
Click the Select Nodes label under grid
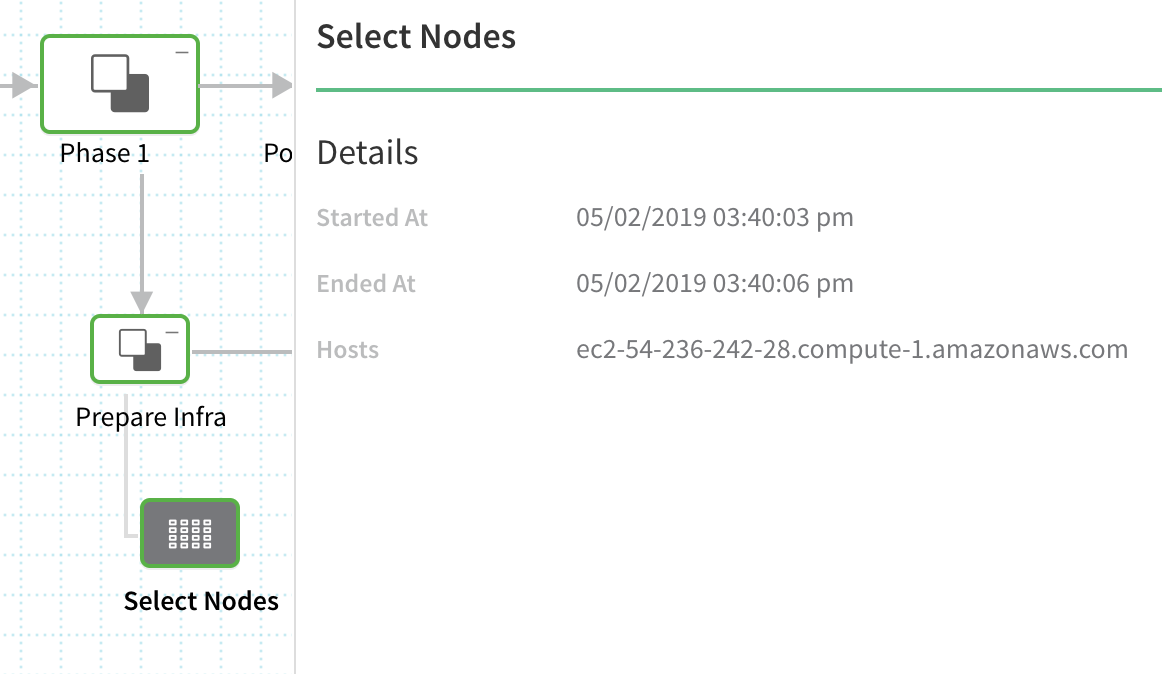pos(201,601)
